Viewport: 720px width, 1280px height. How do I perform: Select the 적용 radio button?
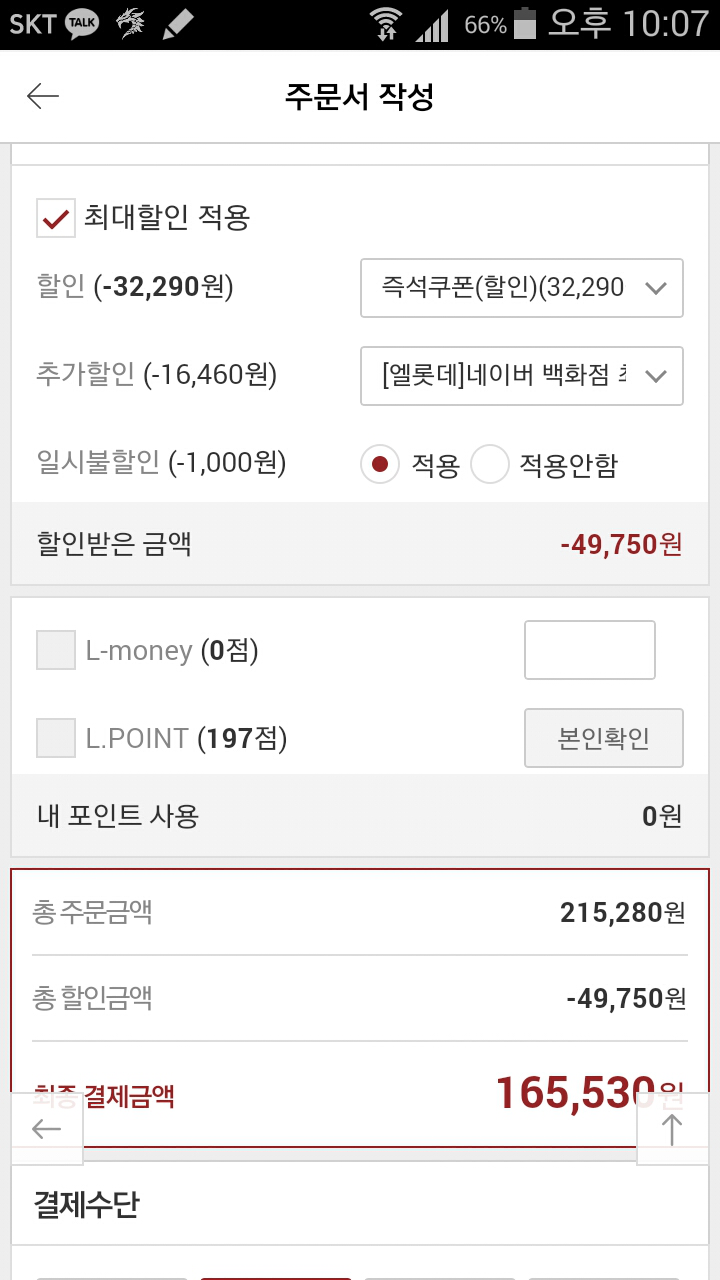pos(380,464)
